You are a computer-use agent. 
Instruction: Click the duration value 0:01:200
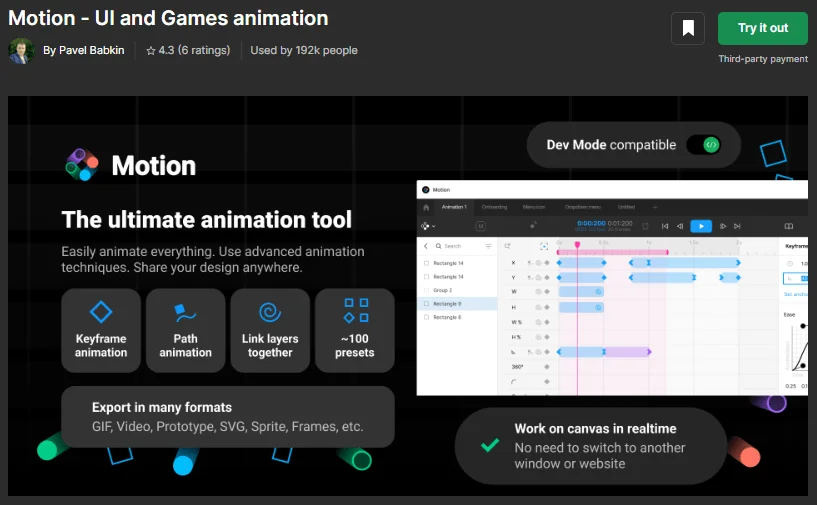pyautogui.click(x=620, y=223)
